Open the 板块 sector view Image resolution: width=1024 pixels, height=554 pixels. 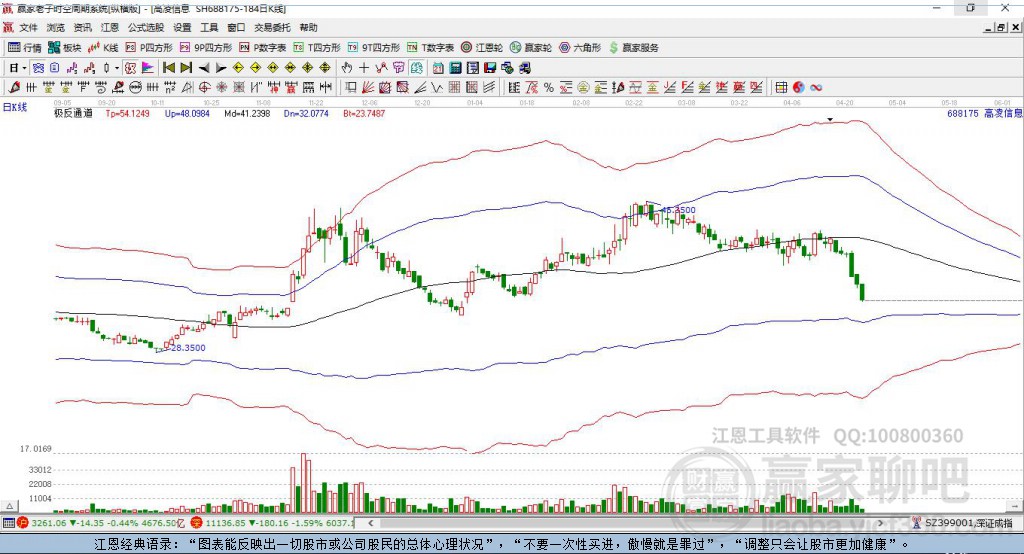point(64,48)
